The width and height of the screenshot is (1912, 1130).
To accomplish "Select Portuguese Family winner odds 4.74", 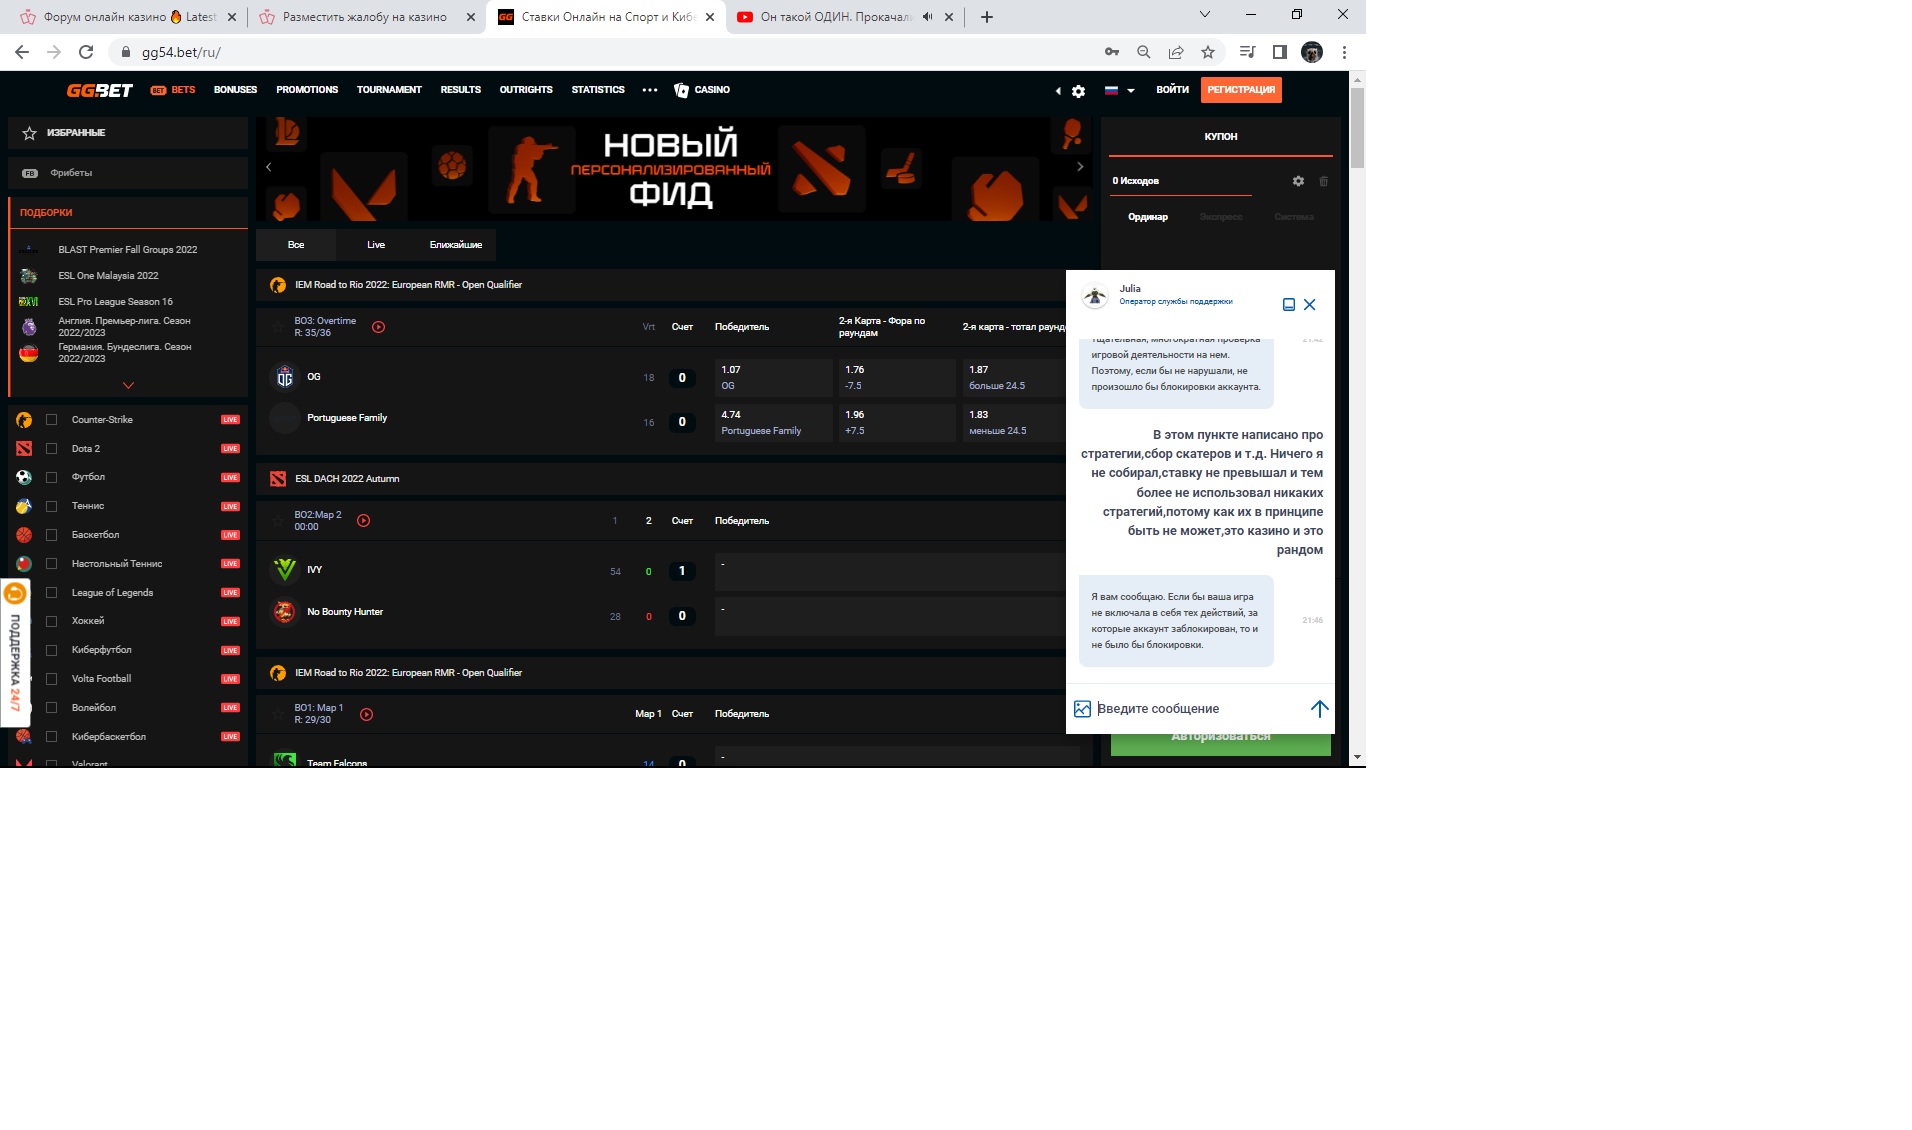I will click(773, 423).
